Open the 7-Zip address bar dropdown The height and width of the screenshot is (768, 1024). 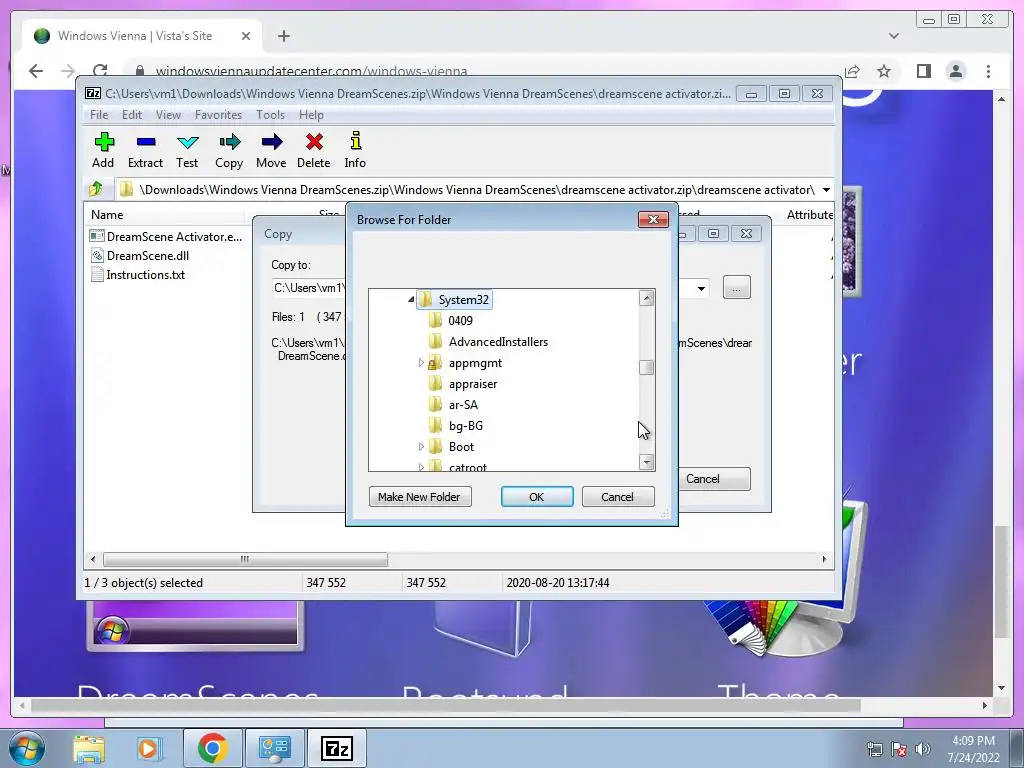(x=826, y=190)
